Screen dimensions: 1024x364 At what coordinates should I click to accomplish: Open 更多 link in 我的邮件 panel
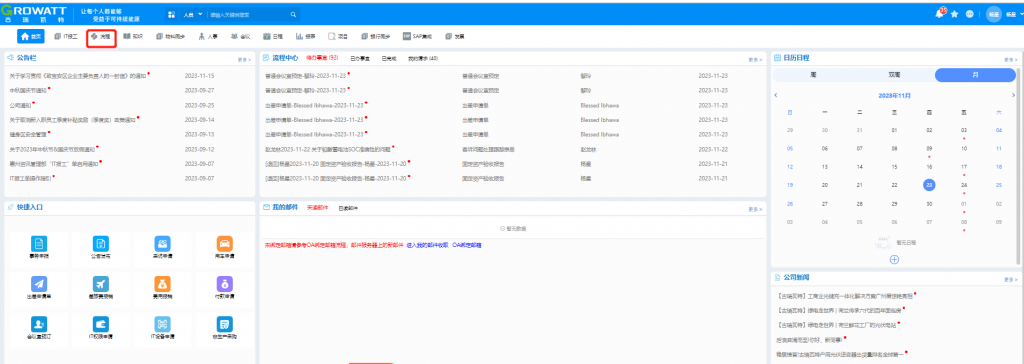756,209
